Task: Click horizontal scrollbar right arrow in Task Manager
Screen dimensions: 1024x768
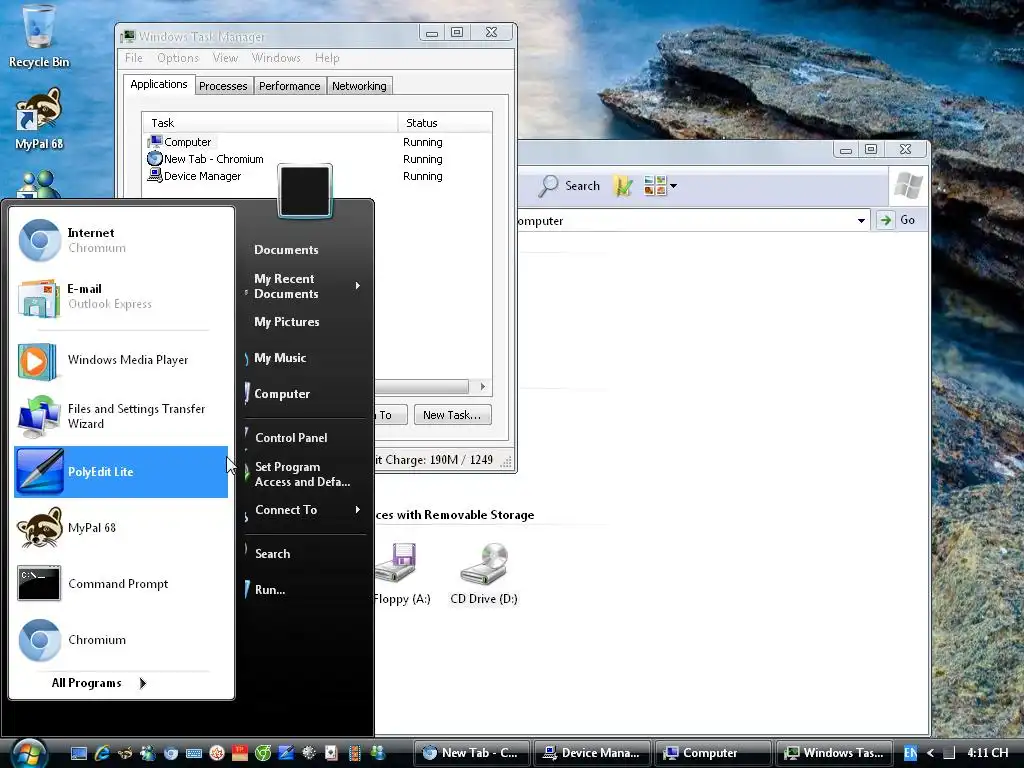Action: pos(483,387)
